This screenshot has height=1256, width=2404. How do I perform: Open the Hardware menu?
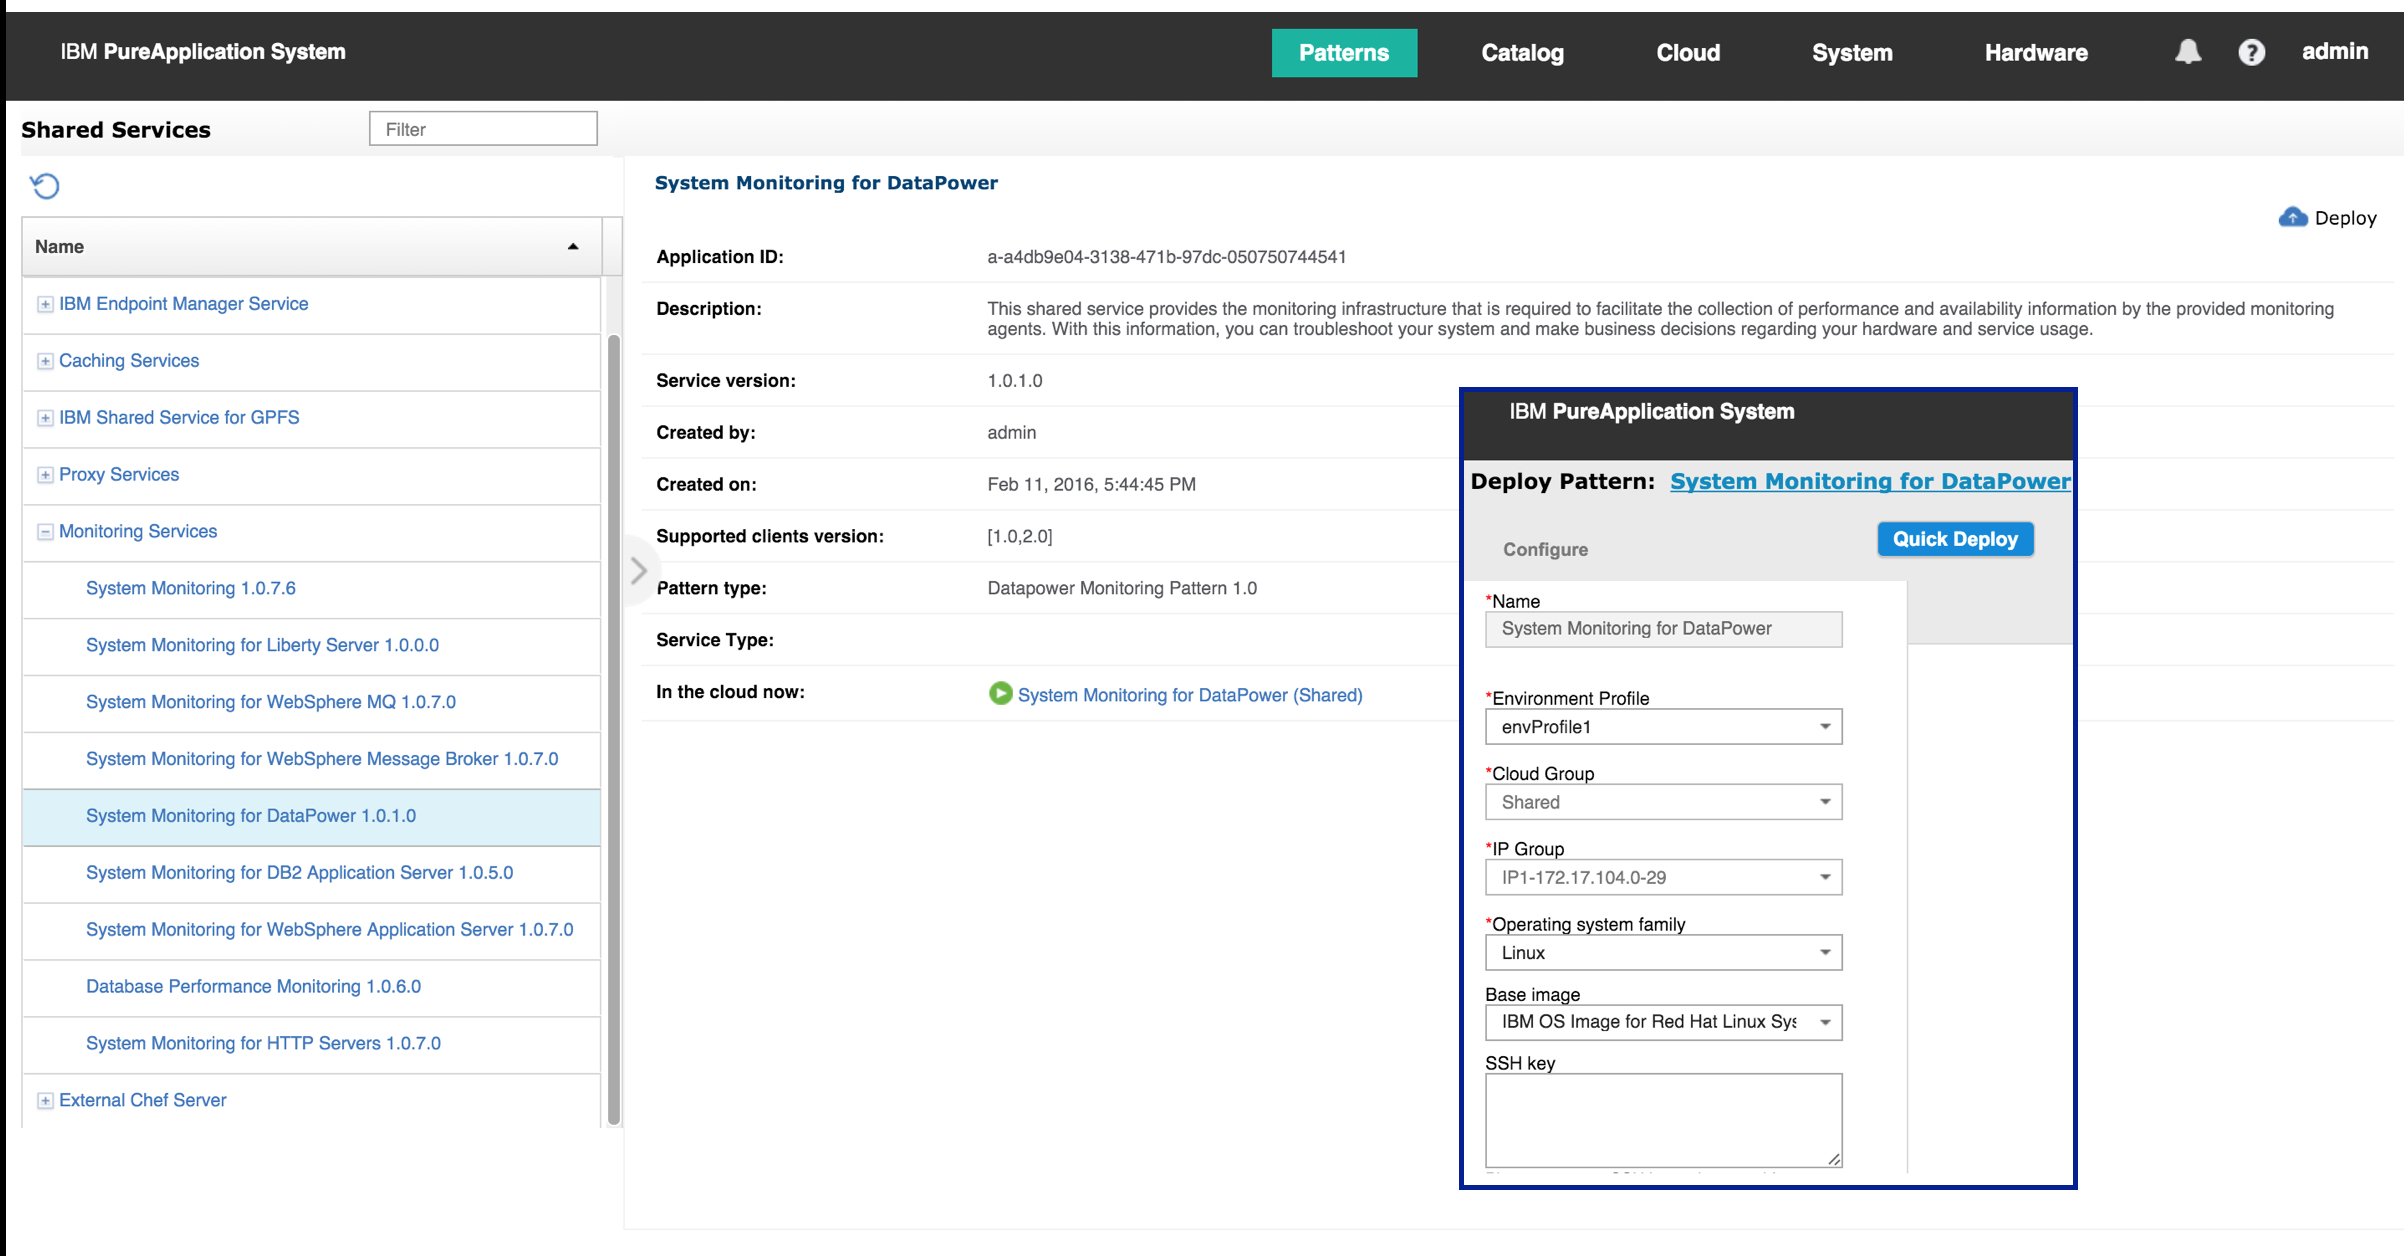pos(2036,53)
